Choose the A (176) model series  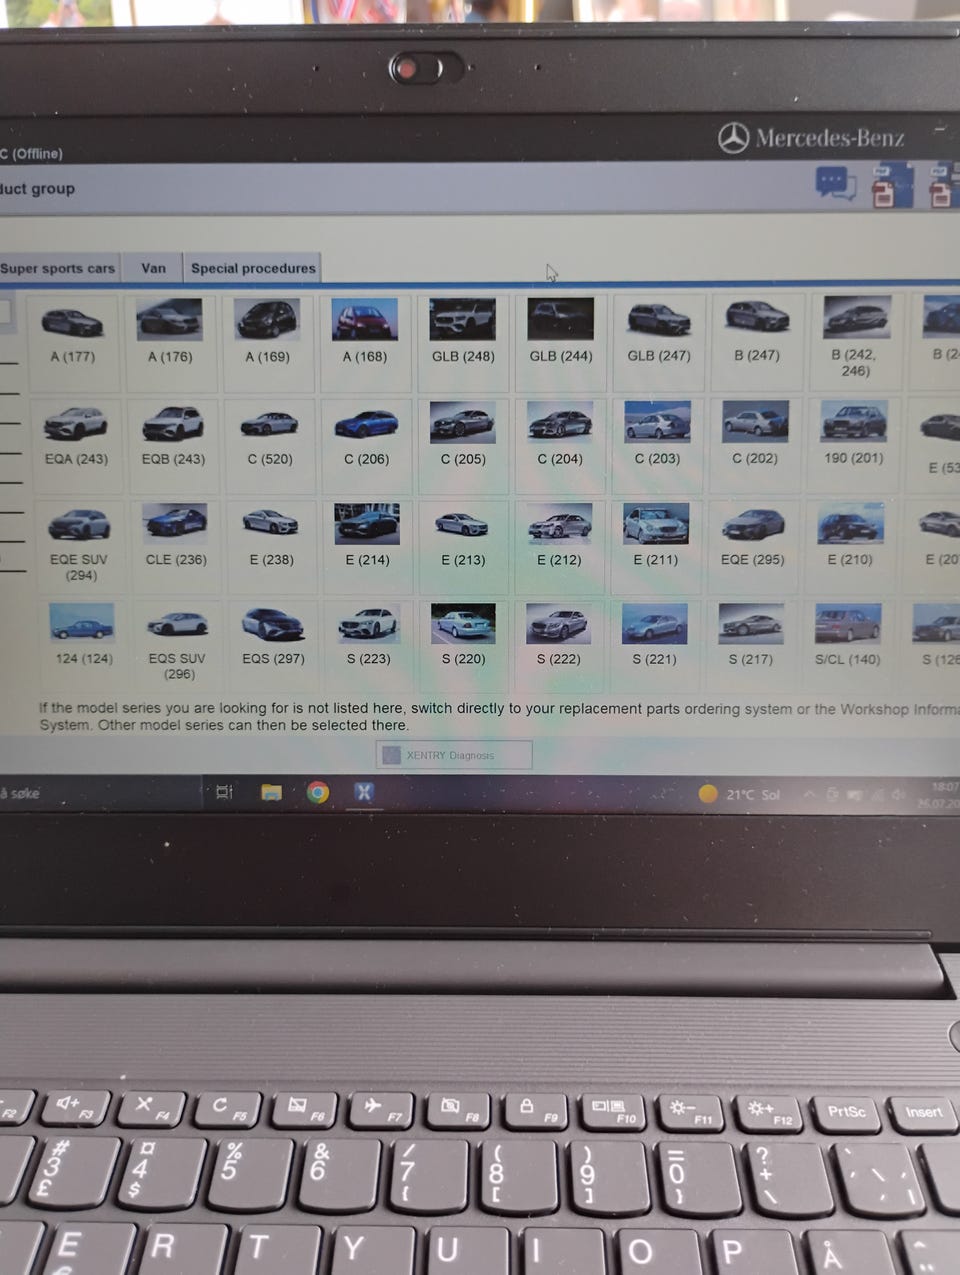[170, 341]
